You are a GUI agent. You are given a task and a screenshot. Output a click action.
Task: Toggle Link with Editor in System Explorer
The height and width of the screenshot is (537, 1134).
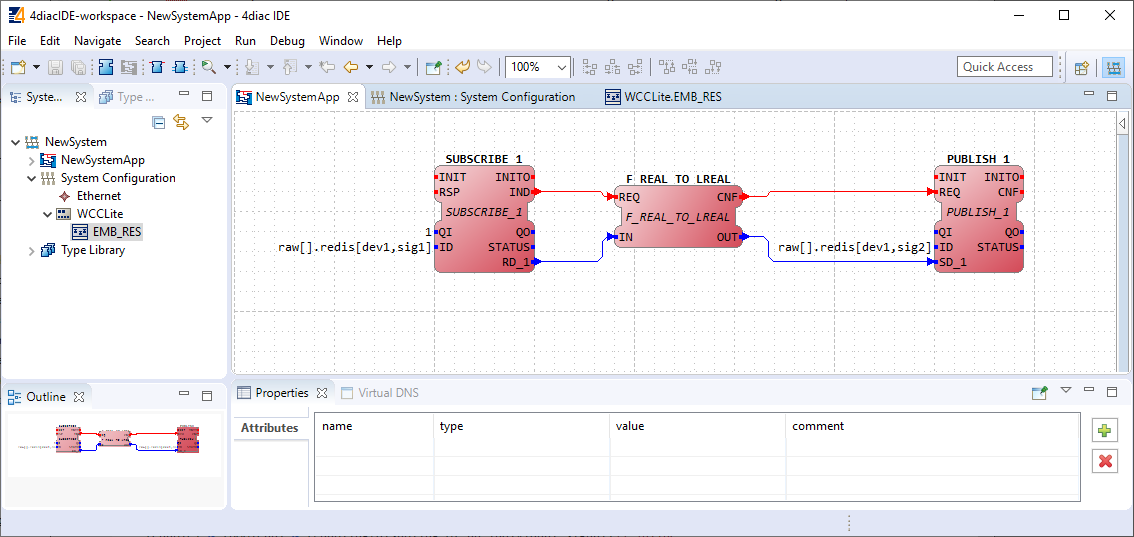coord(181,122)
